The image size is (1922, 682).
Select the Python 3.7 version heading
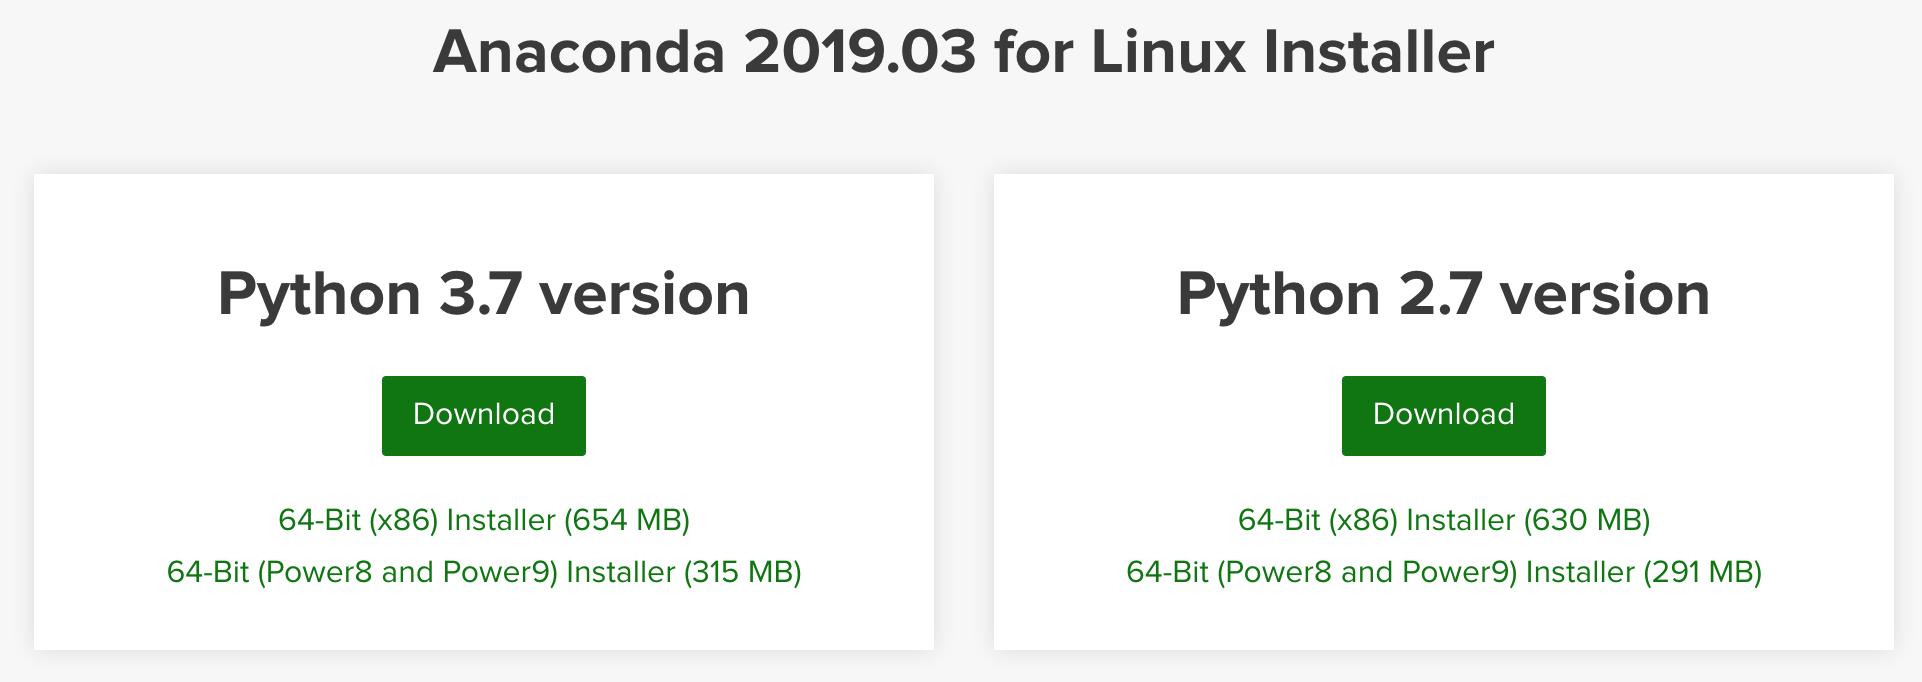(x=483, y=292)
